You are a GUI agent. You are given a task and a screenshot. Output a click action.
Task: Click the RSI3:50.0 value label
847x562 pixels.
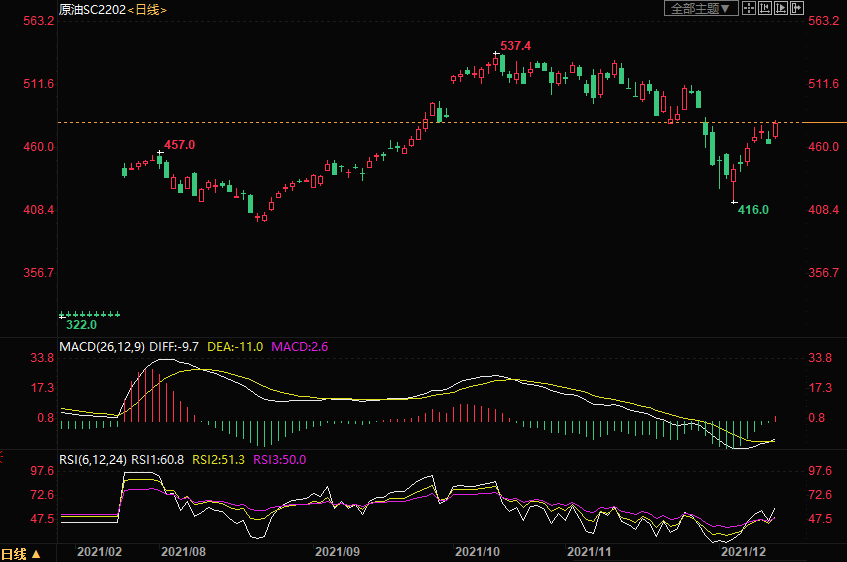279,460
